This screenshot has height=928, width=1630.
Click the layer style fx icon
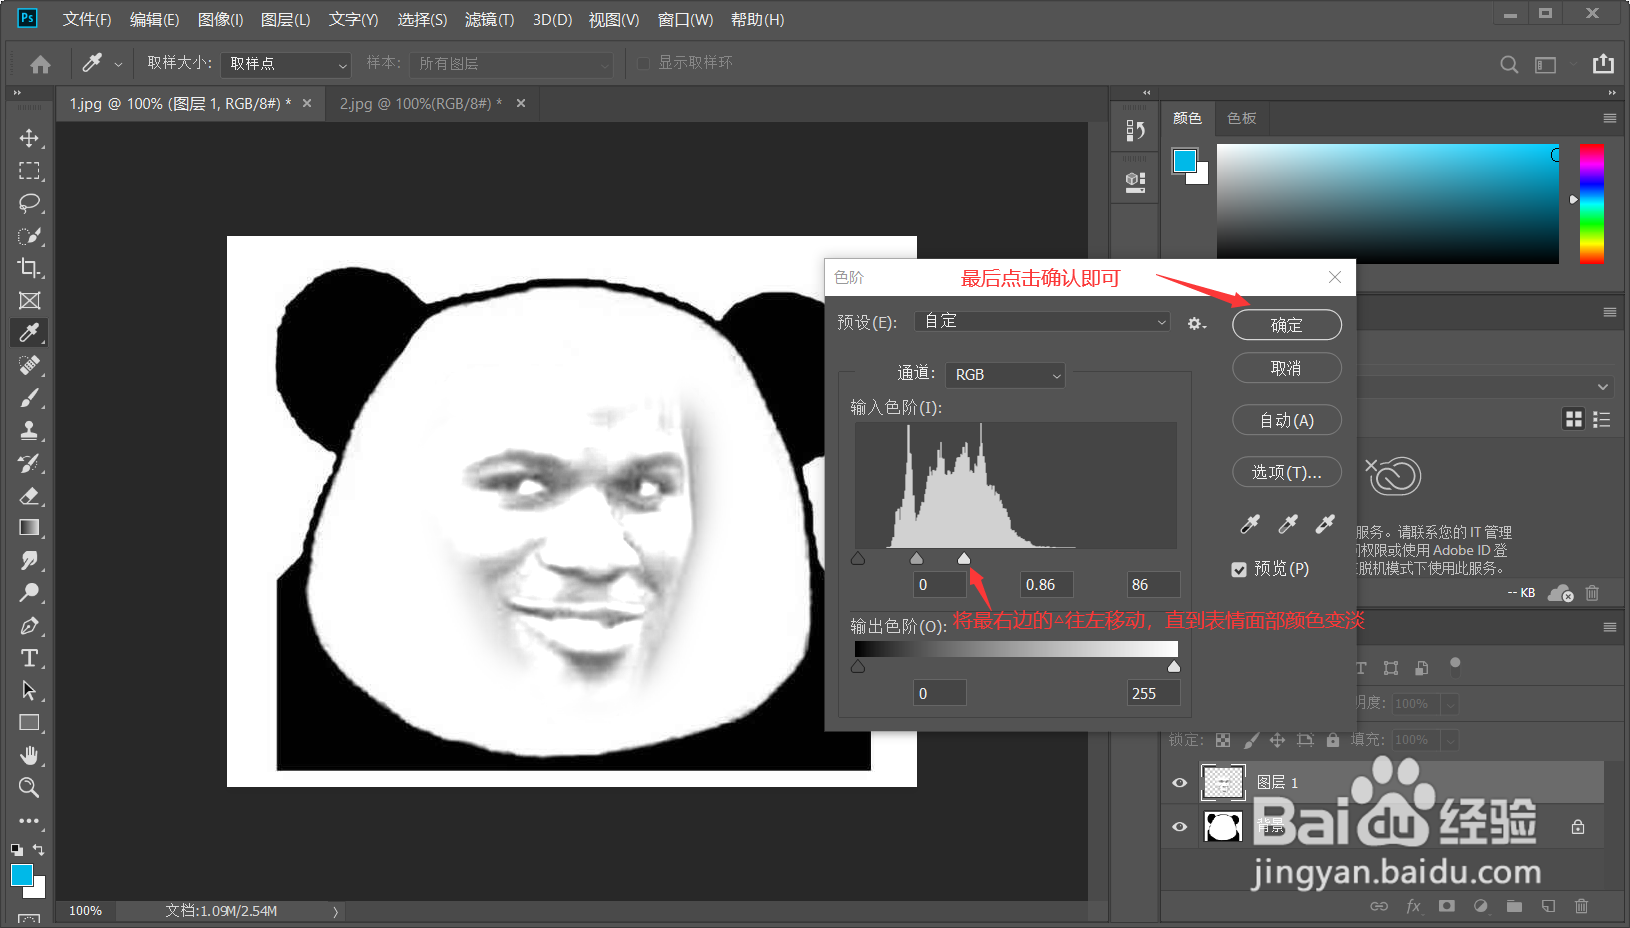tap(1413, 906)
